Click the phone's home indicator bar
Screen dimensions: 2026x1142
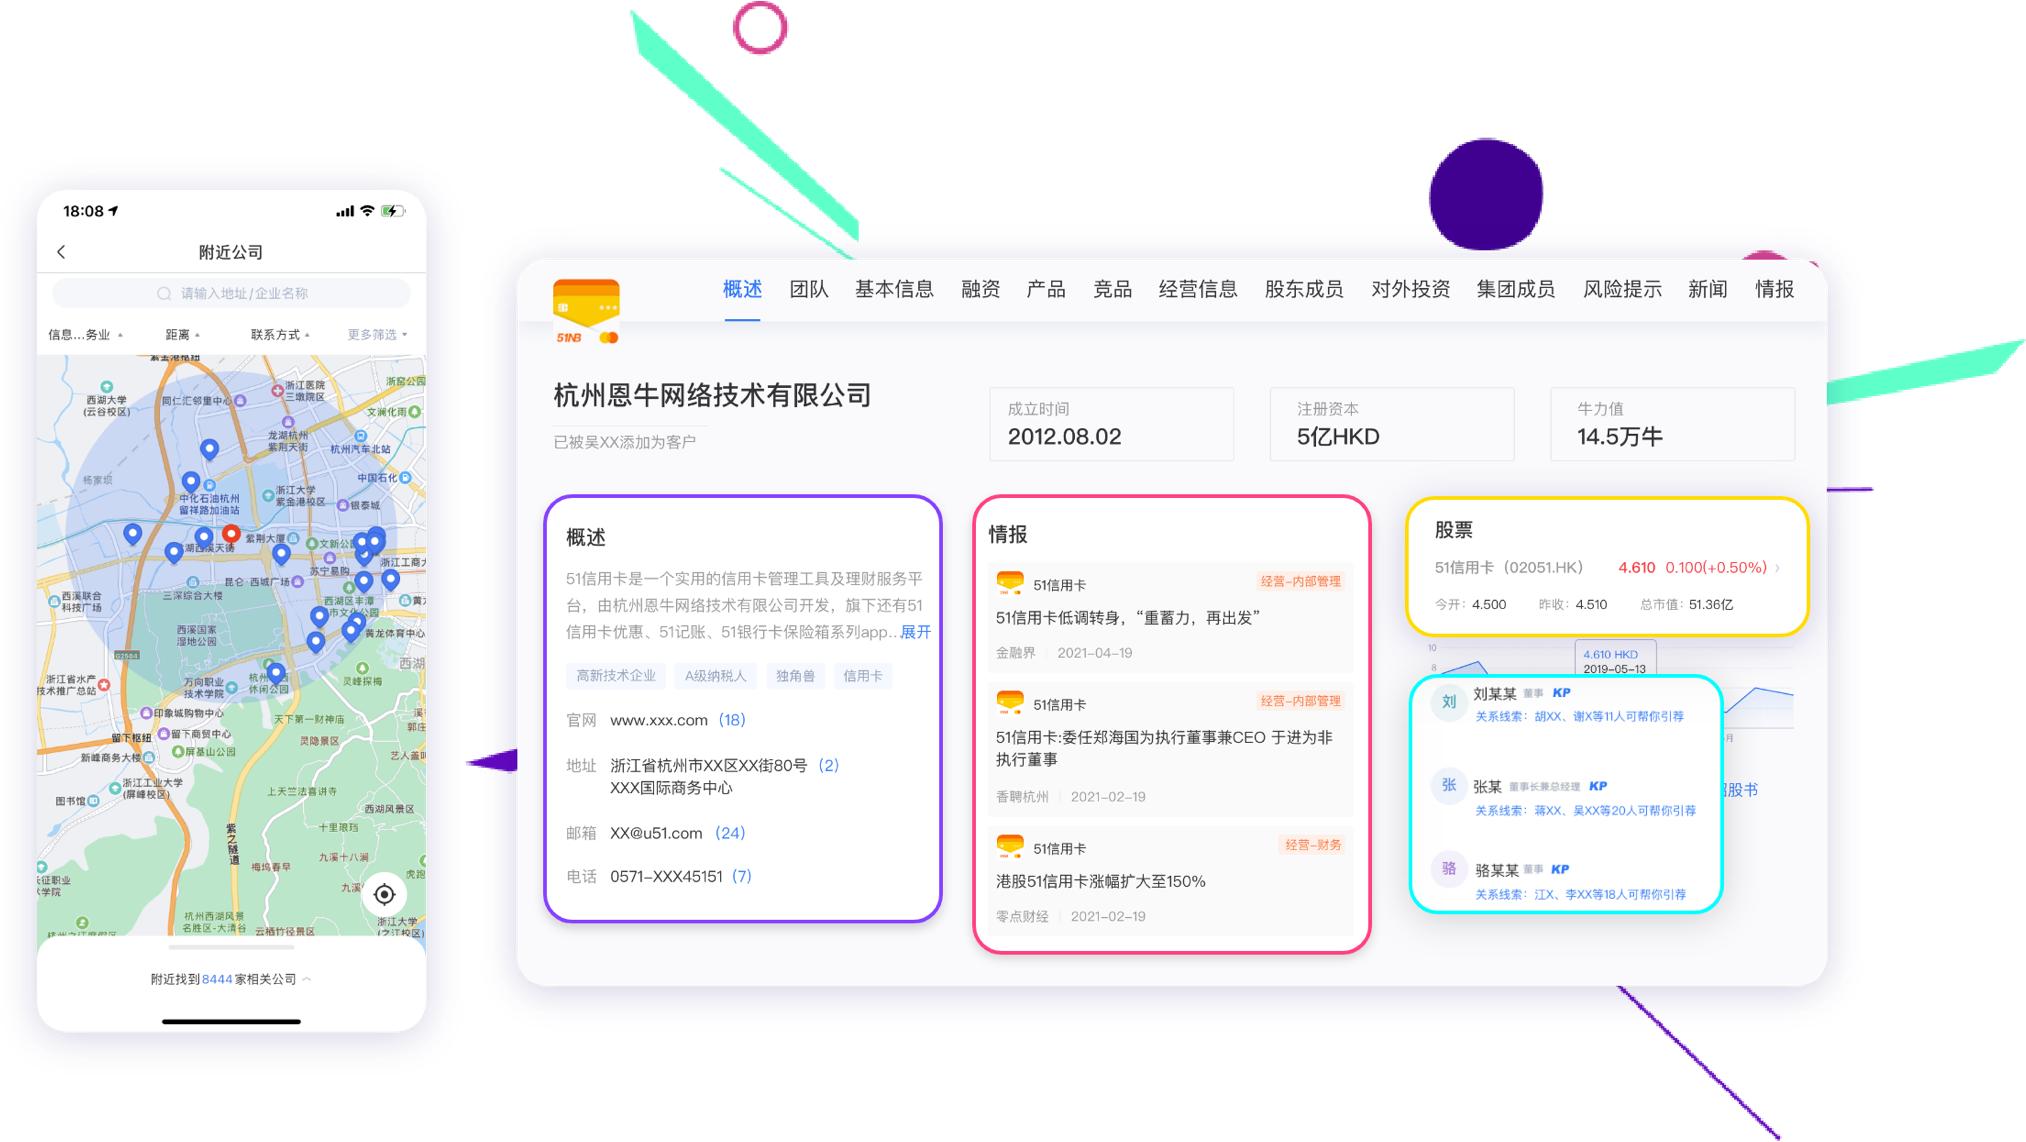(231, 1021)
